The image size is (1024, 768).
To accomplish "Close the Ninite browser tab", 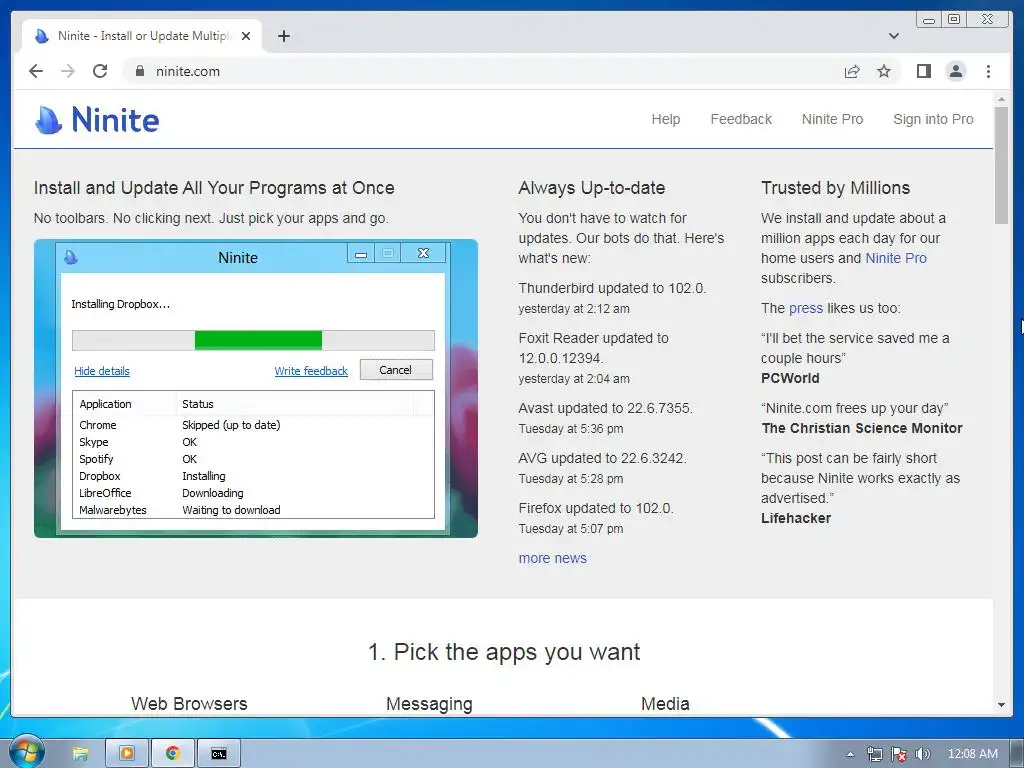I will coord(246,36).
